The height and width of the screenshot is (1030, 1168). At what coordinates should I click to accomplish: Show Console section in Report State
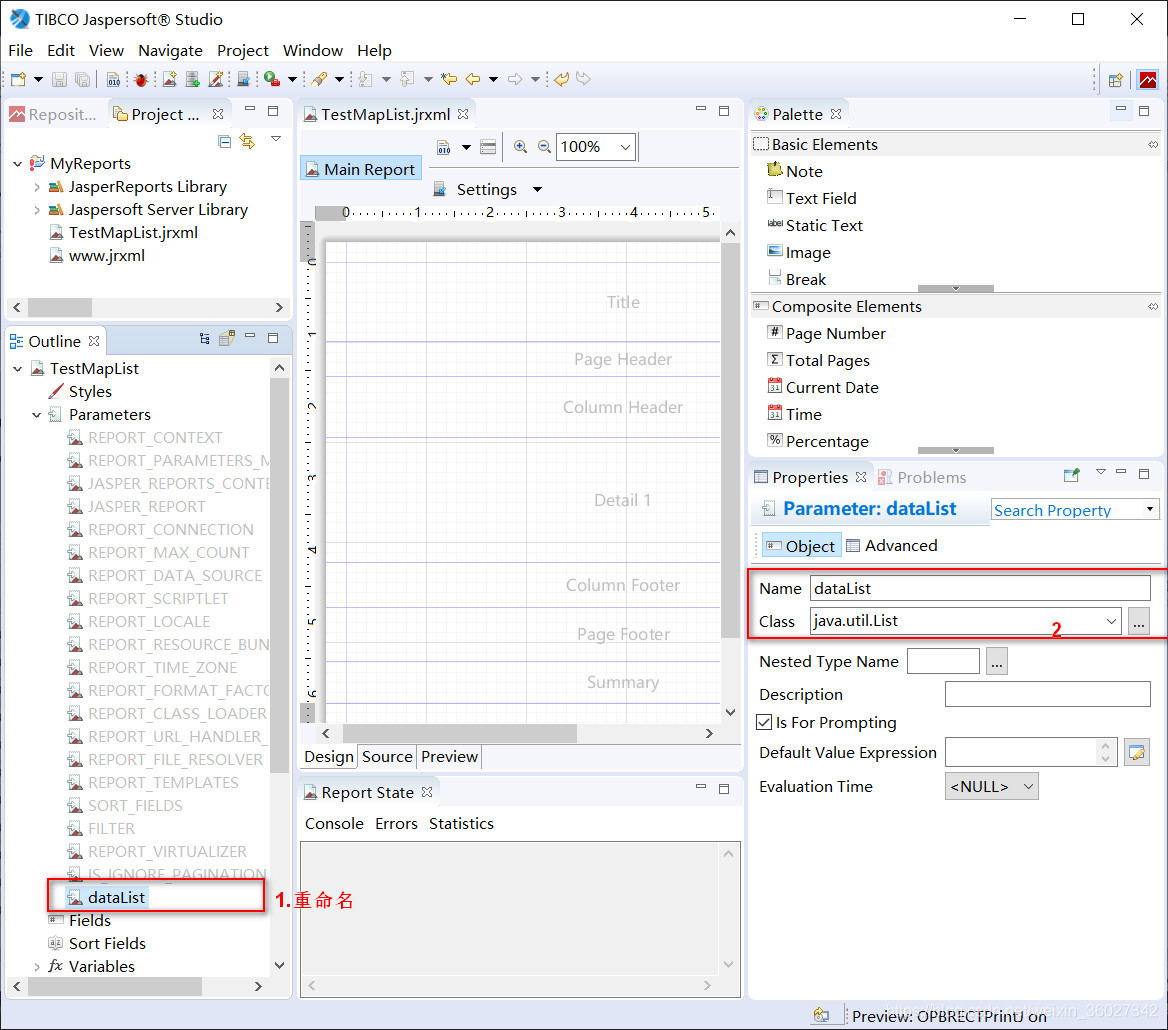(334, 824)
